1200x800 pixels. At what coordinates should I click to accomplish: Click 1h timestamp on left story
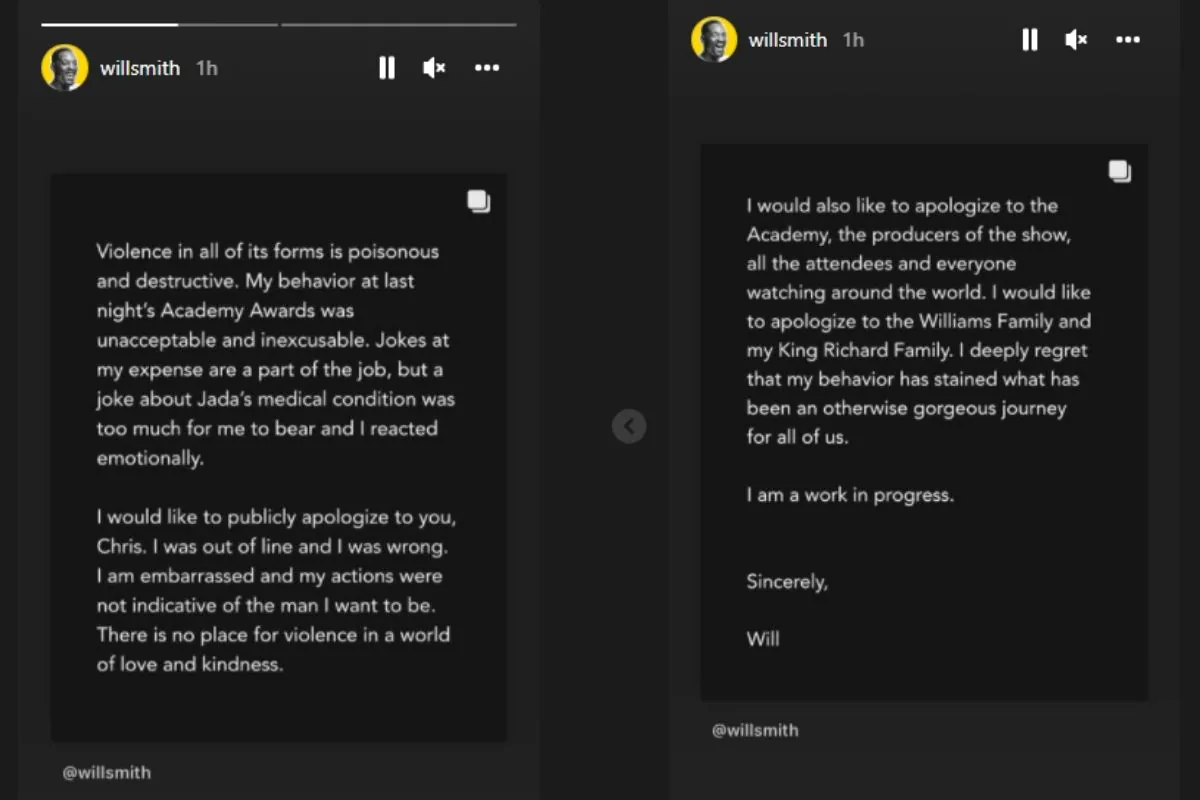coord(206,69)
